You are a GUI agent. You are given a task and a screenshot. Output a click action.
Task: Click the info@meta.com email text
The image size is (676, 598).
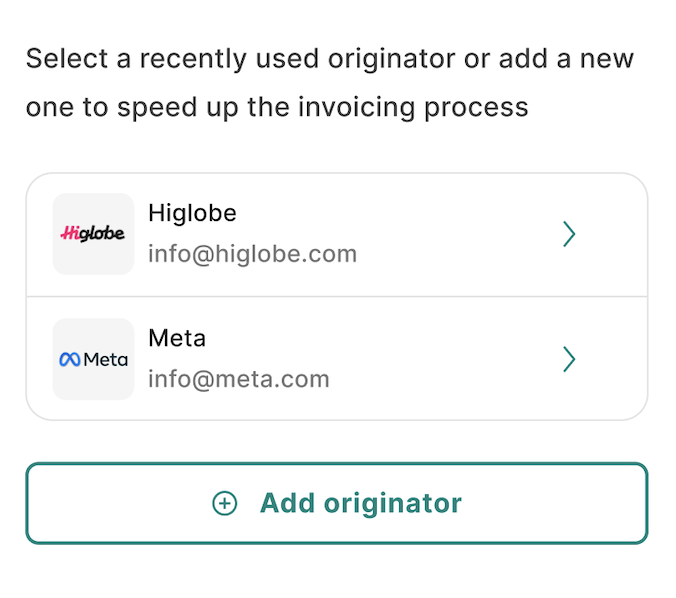(x=239, y=379)
